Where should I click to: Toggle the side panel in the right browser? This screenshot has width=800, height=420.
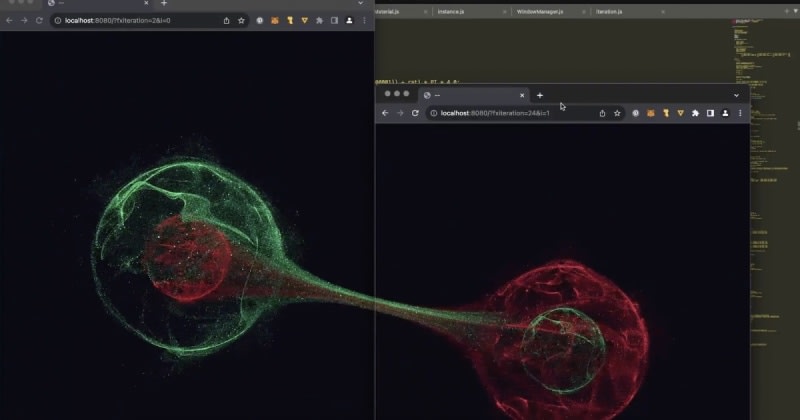[x=710, y=113]
